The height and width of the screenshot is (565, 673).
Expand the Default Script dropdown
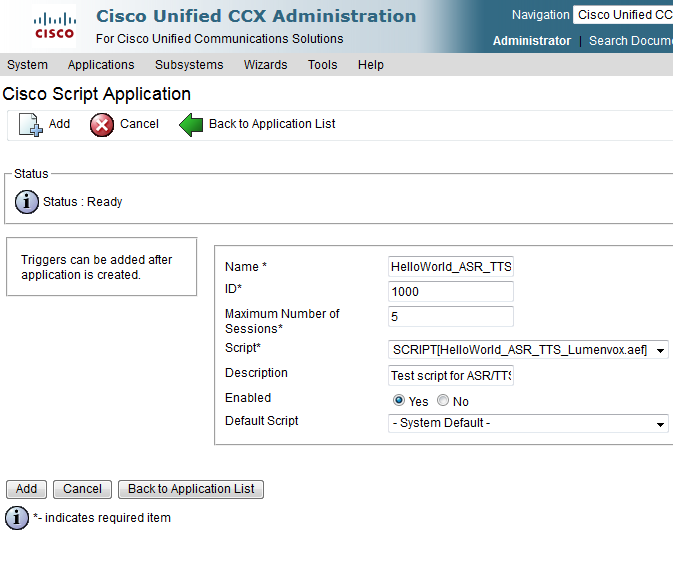(528, 423)
